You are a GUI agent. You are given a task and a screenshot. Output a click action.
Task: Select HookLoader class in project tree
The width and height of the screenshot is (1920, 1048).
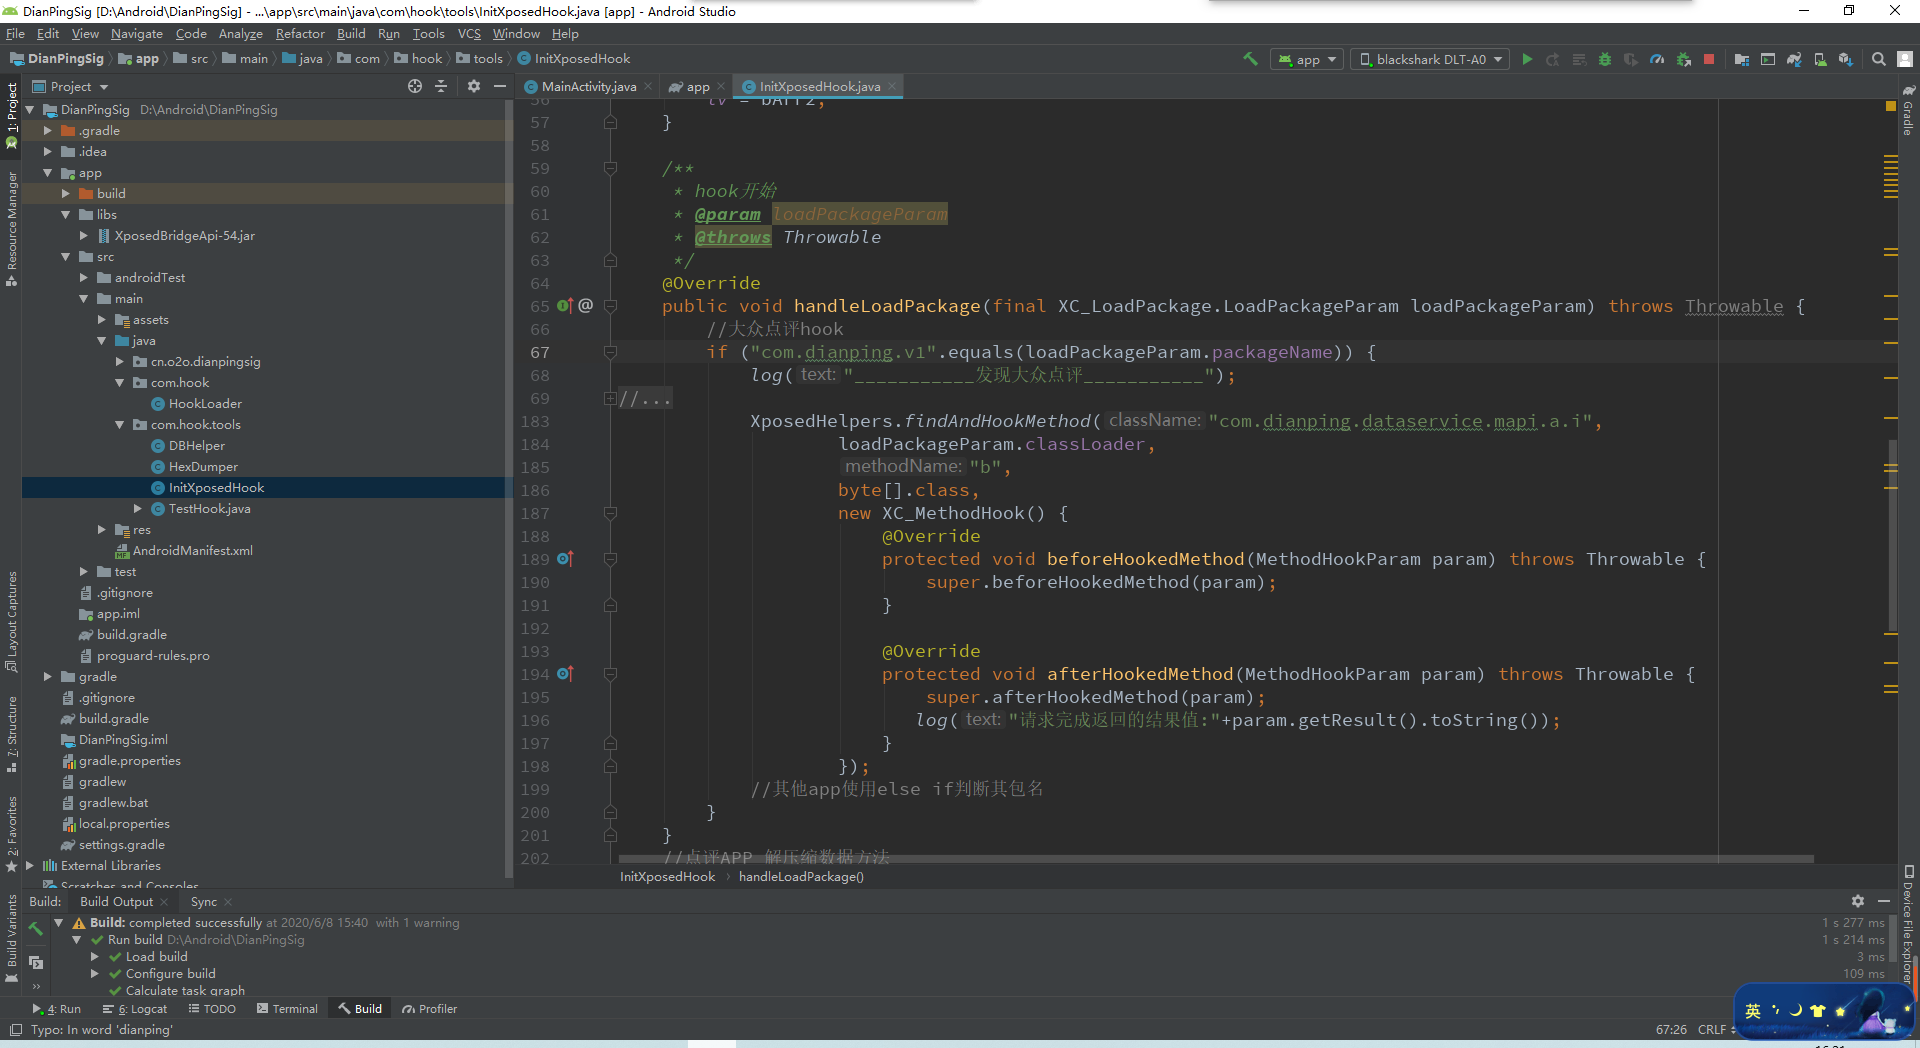tap(205, 404)
